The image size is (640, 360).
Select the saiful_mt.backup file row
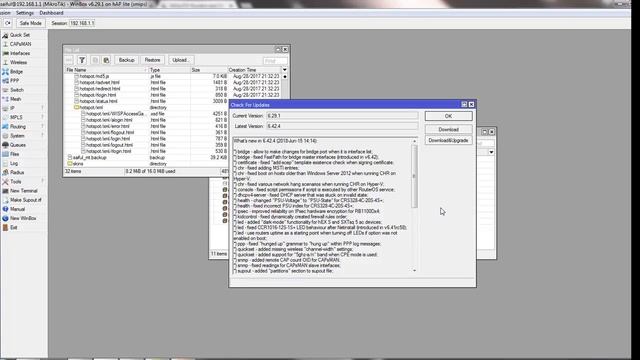pyautogui.click(x=147, y=158)
